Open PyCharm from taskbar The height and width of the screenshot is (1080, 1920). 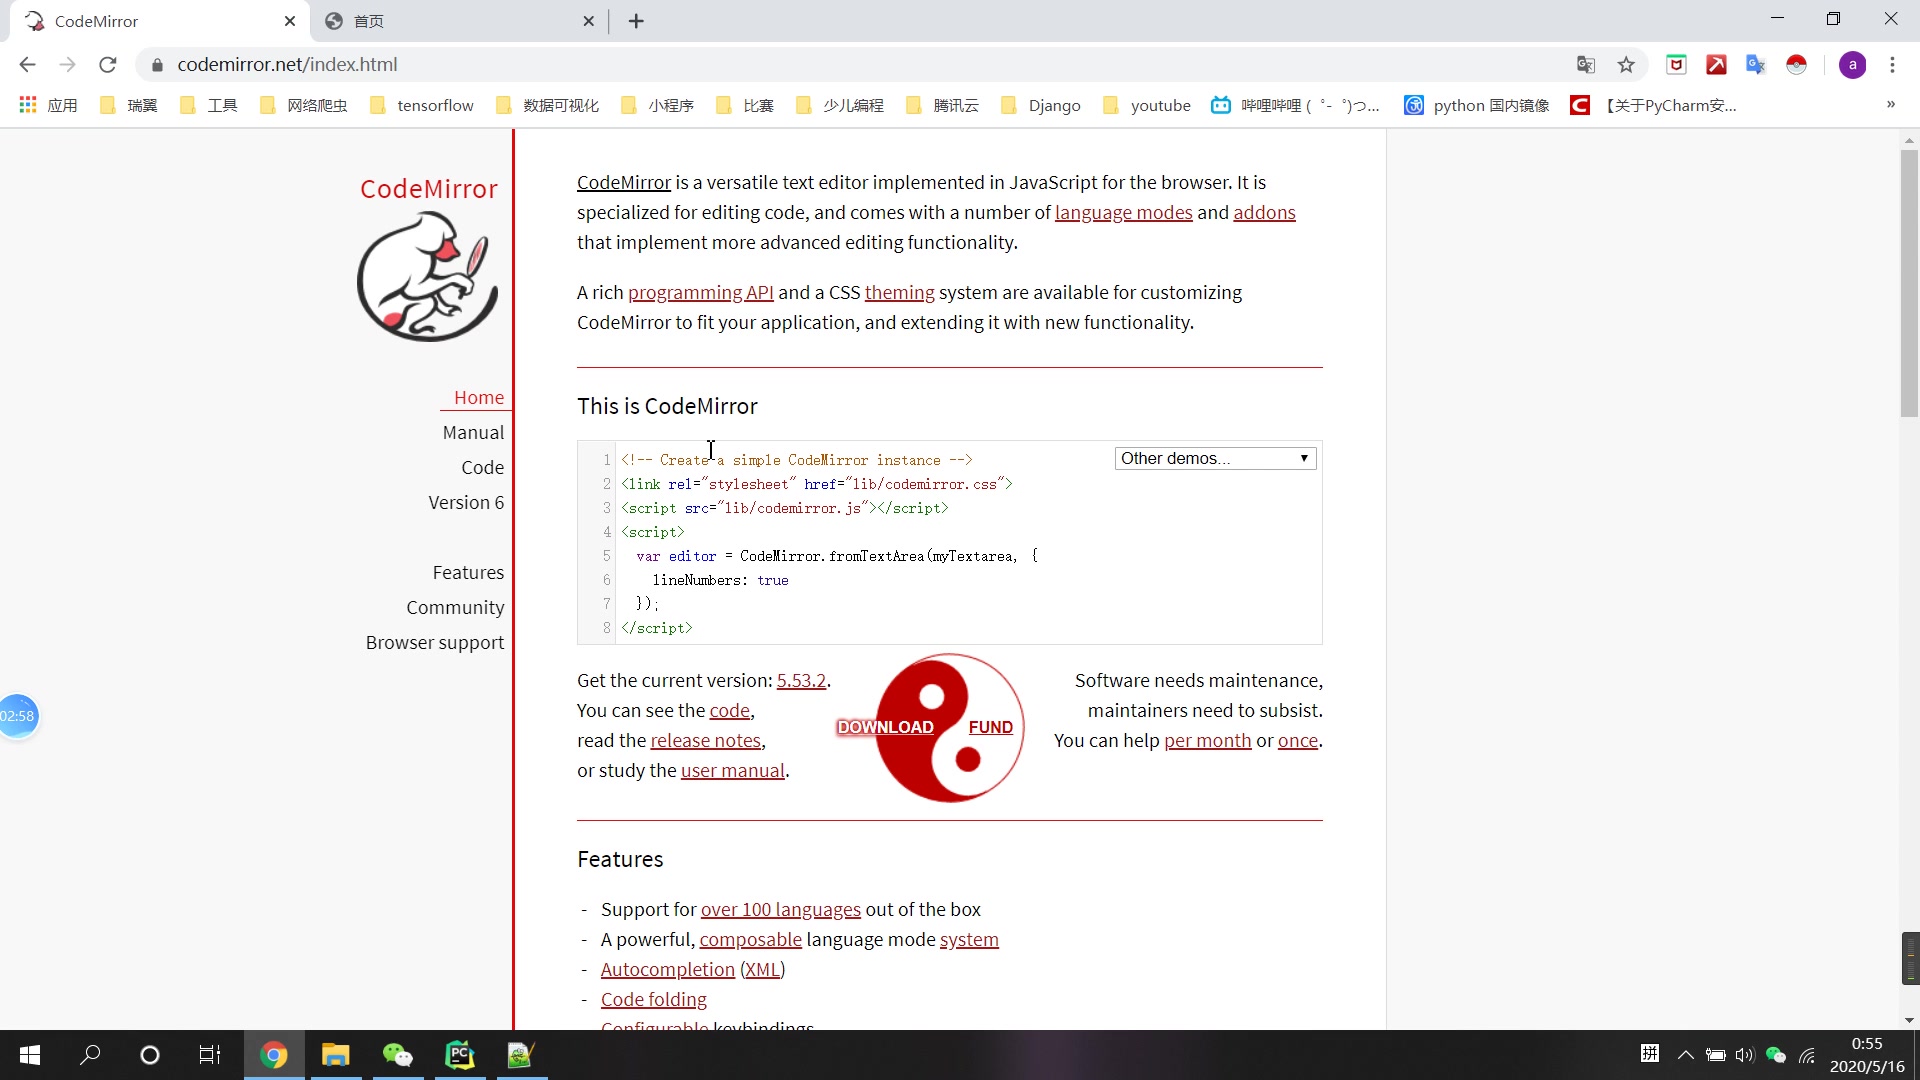[459, 1055]
